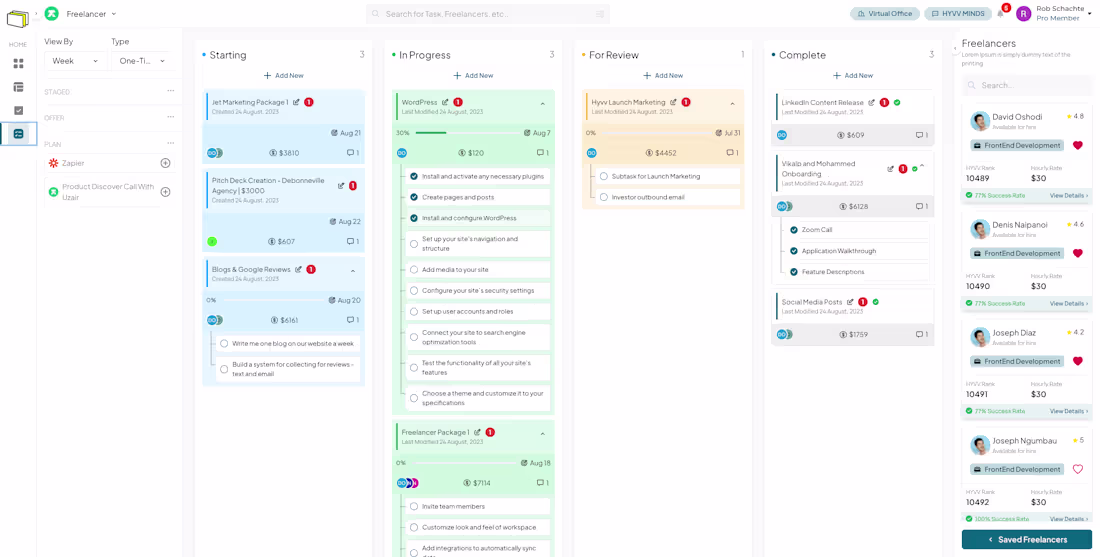Edit the Blogs & Google Reviews card
Viewport: 1100px width, 557px height.
pyautogui.click(x=298, y=269)
